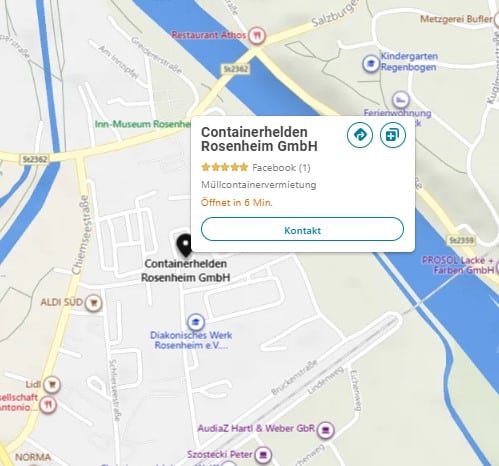499x466 pixels.
Task: Open the ALDI SÜD shopping cart icon
Action: 93,303
